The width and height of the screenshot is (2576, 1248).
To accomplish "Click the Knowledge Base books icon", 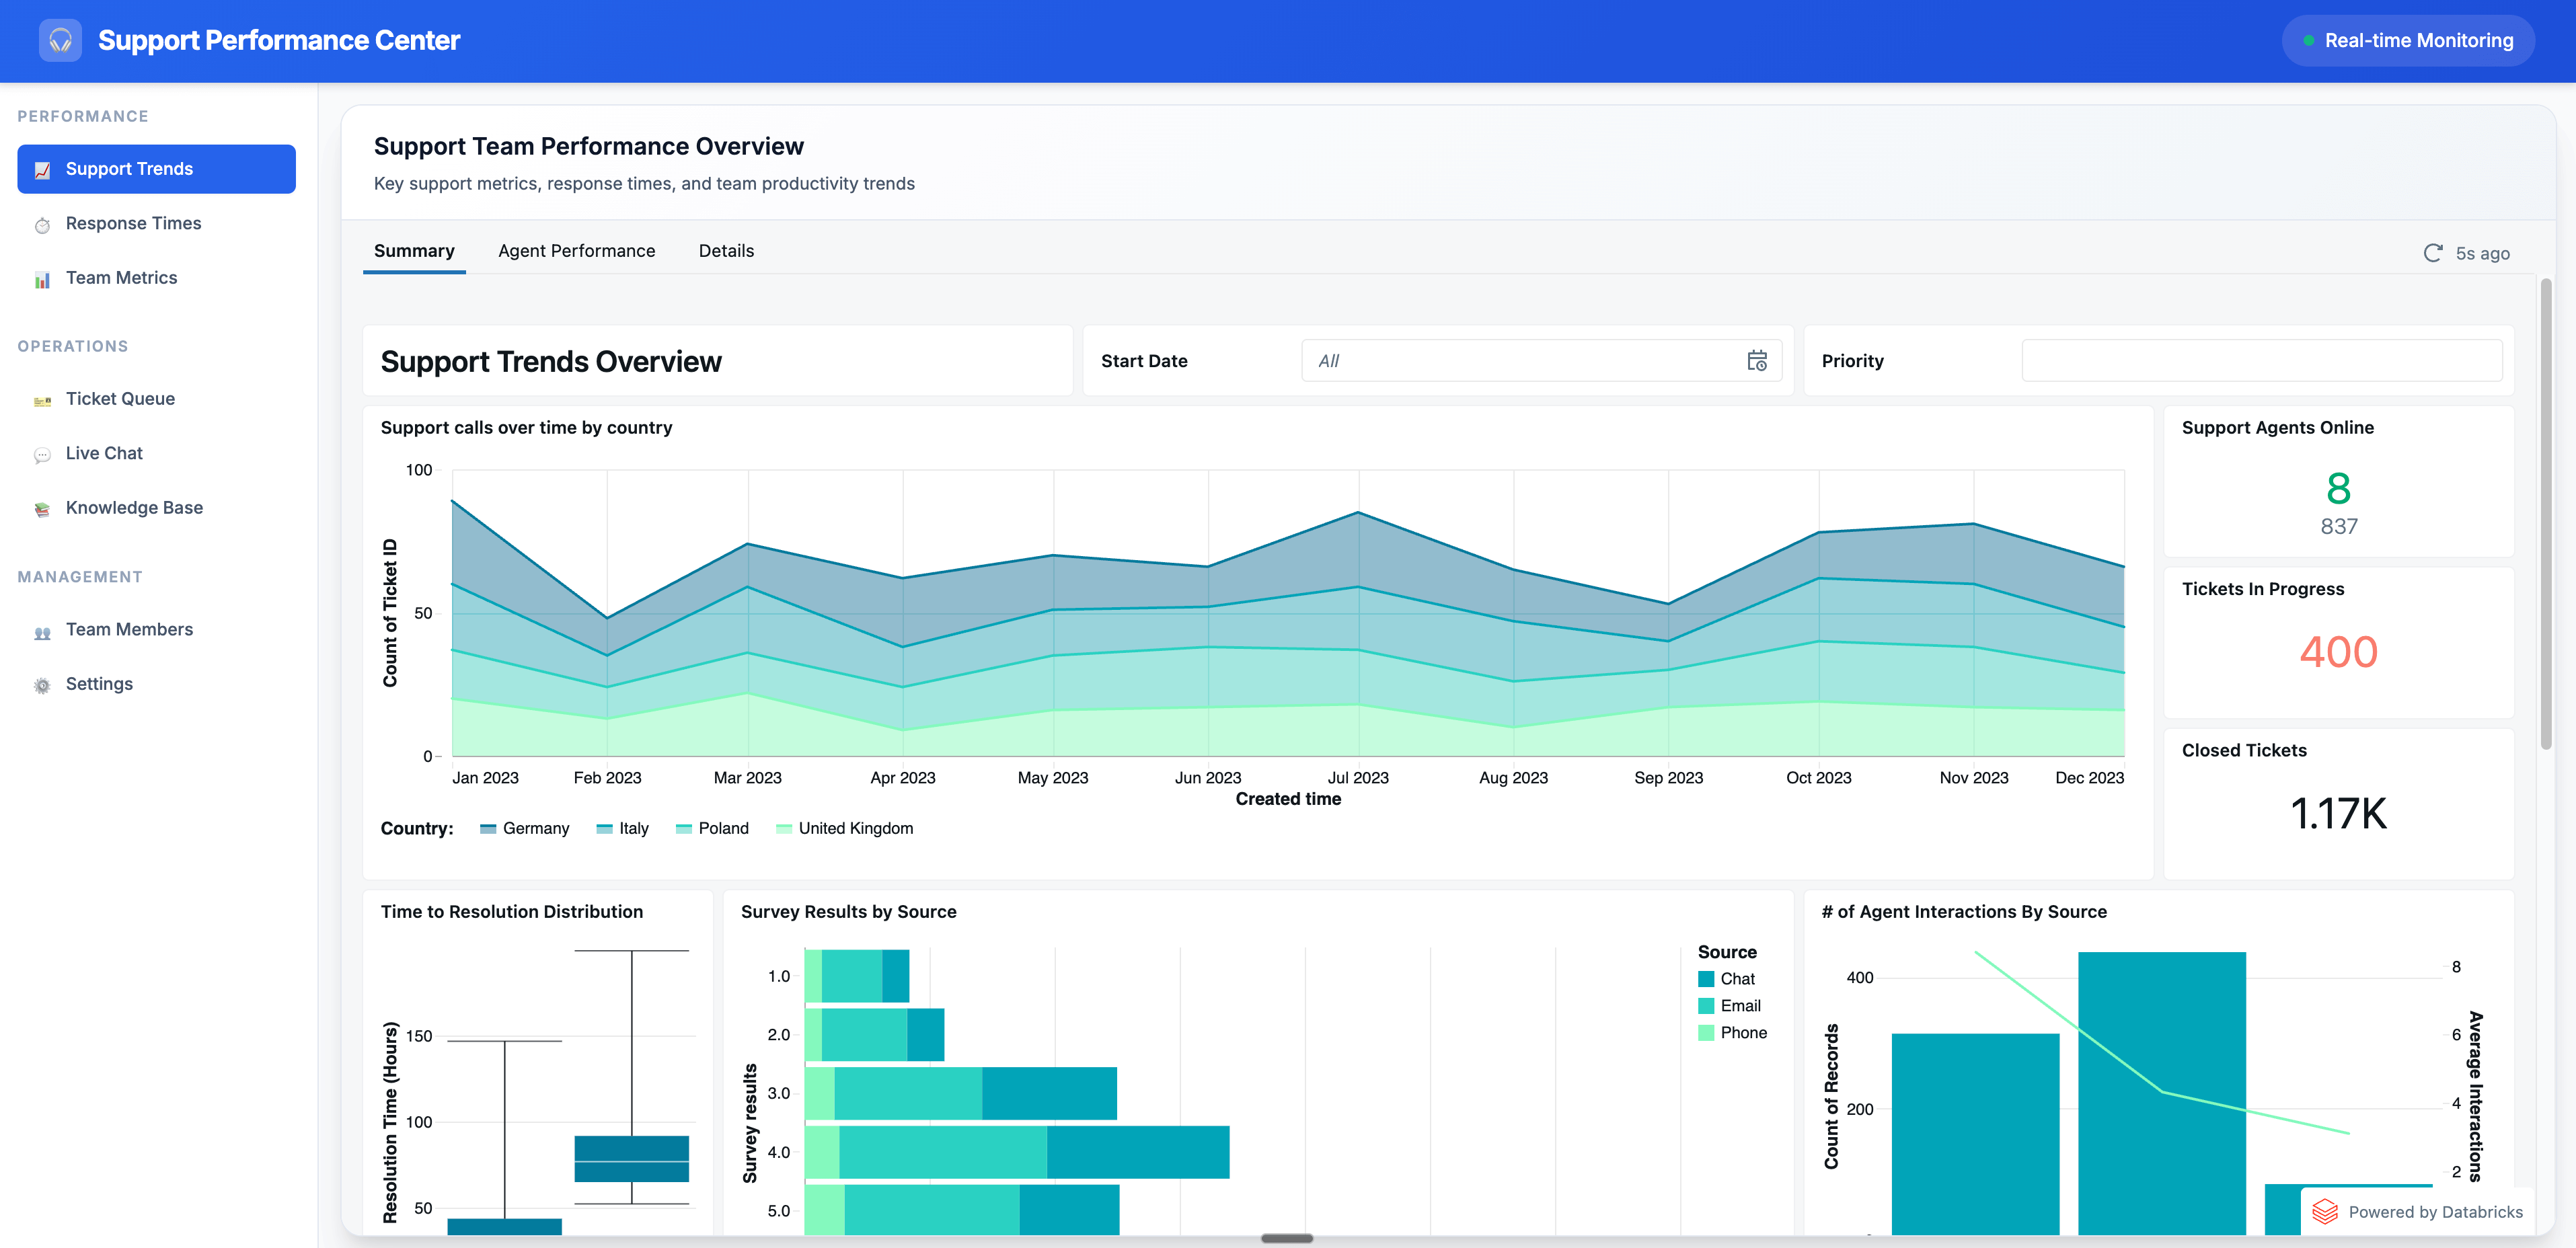I will (42, 508).
